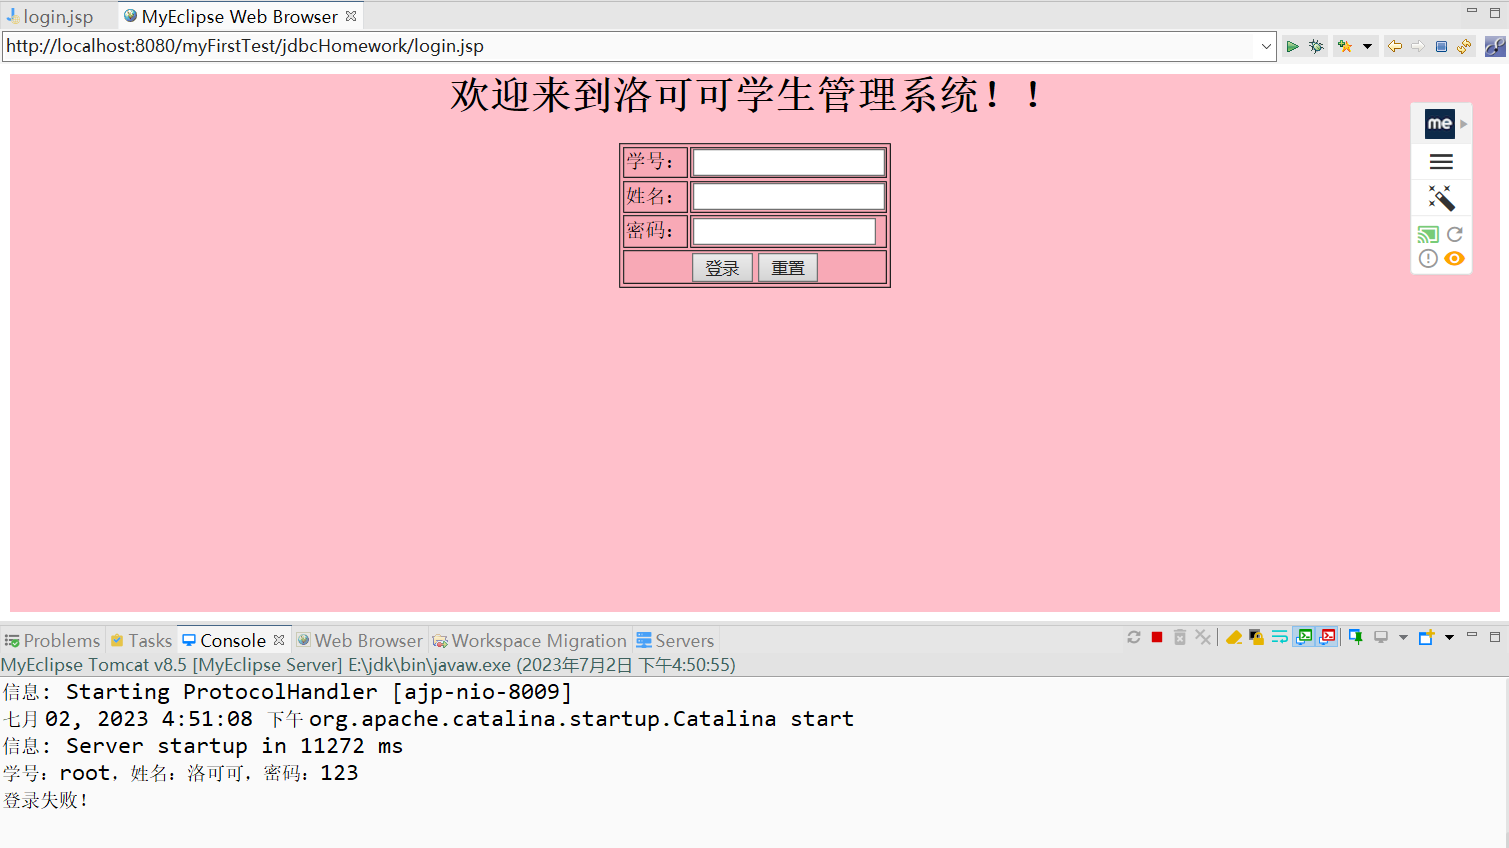Click the debug bug icon in browser toolbar
Viewport: 1509px width, 848px height.
[x=1316, y=46]
